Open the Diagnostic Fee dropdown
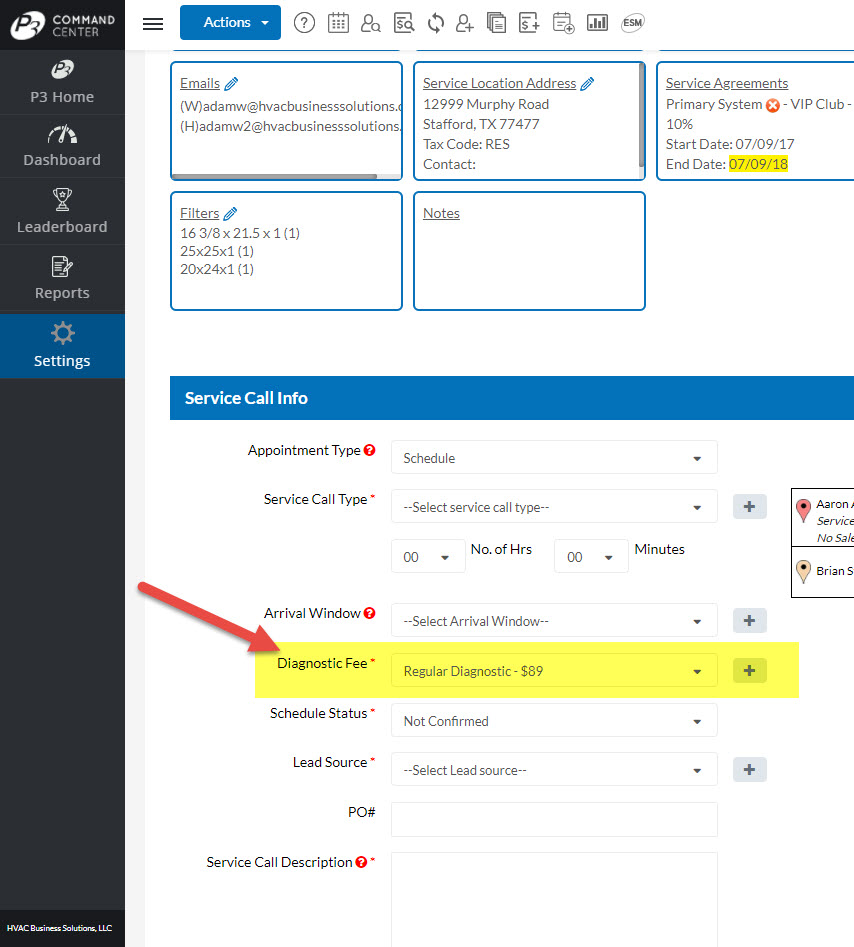The height and width of the screenshot is (947, 854). tap(554, 671)
